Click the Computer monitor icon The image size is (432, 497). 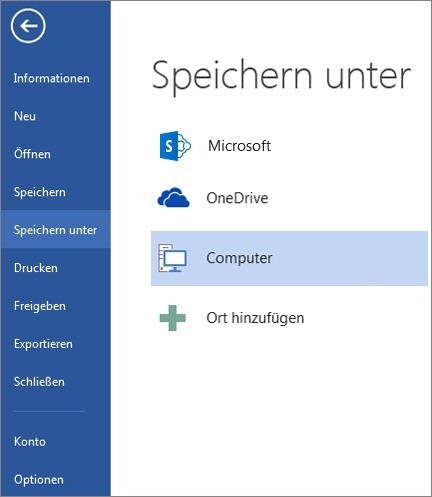[172, 258]
